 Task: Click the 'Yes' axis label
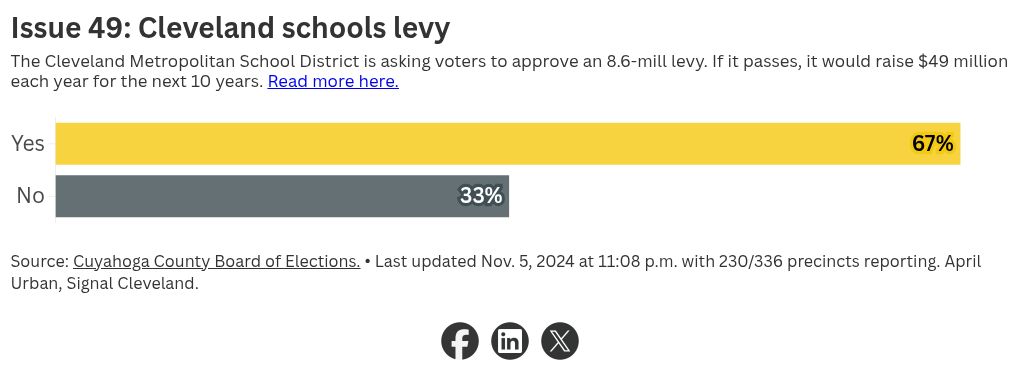tap(28, 144)
